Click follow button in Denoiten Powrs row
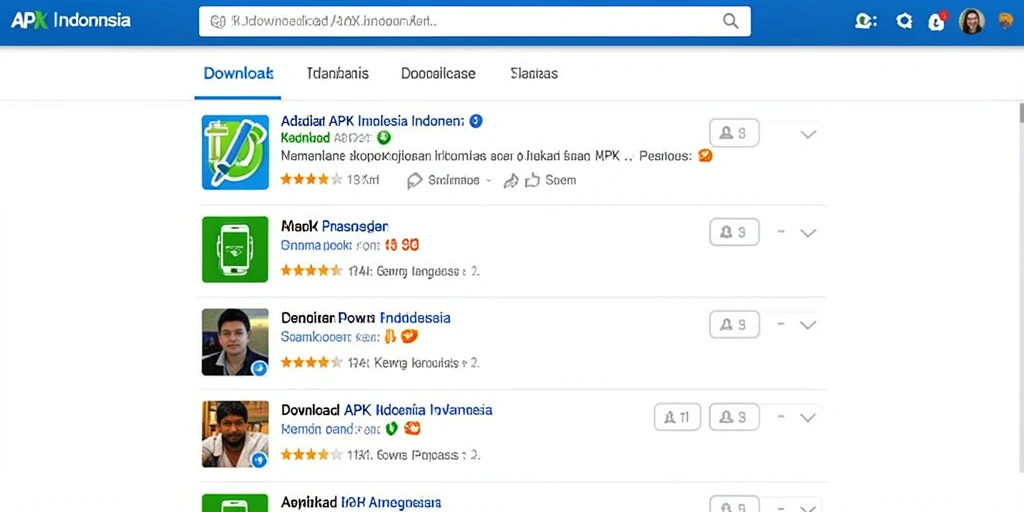Screen dimensions: 1024x512 pos(734,325)
